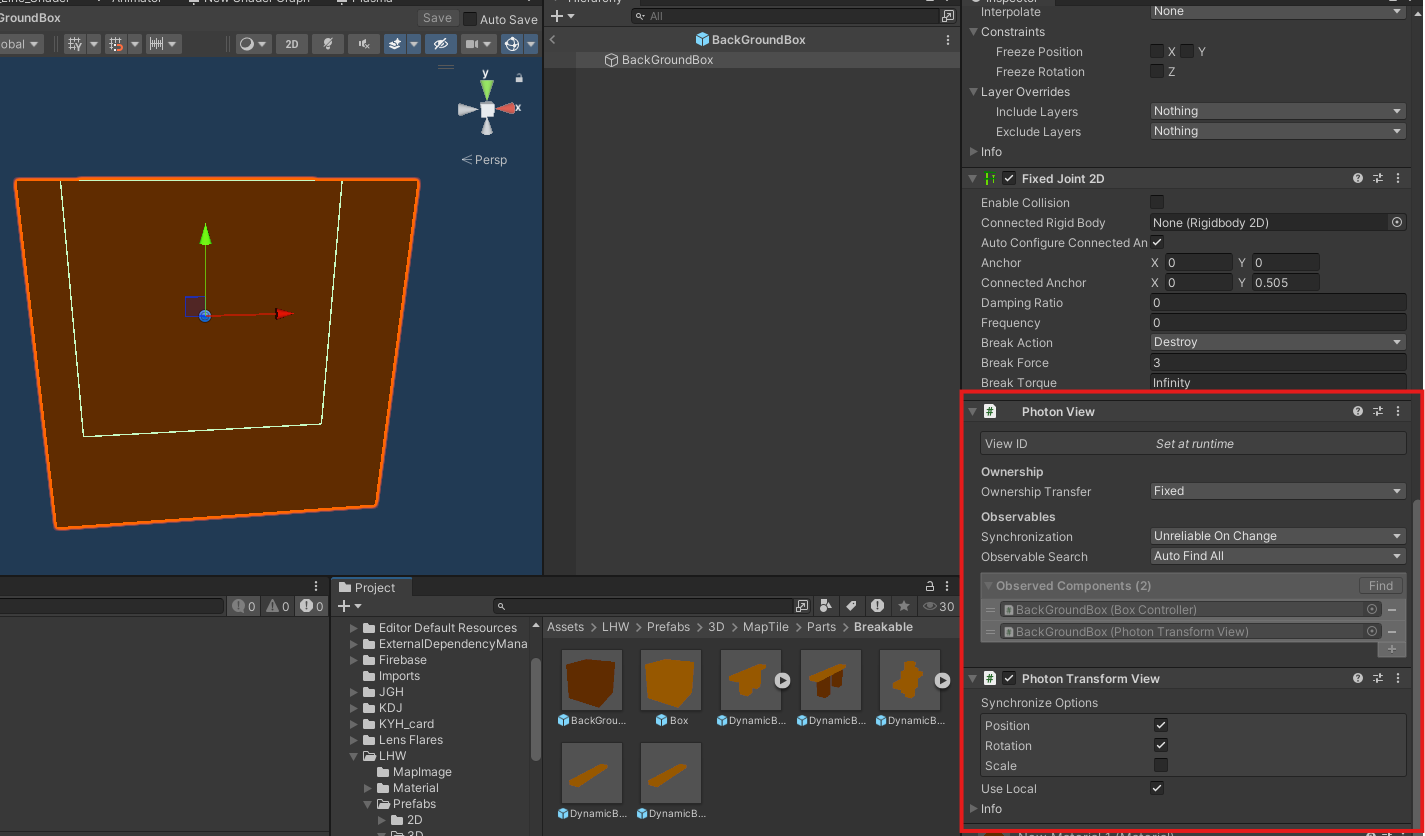Go back from prefab stage arrow

(x=553, y=40)
